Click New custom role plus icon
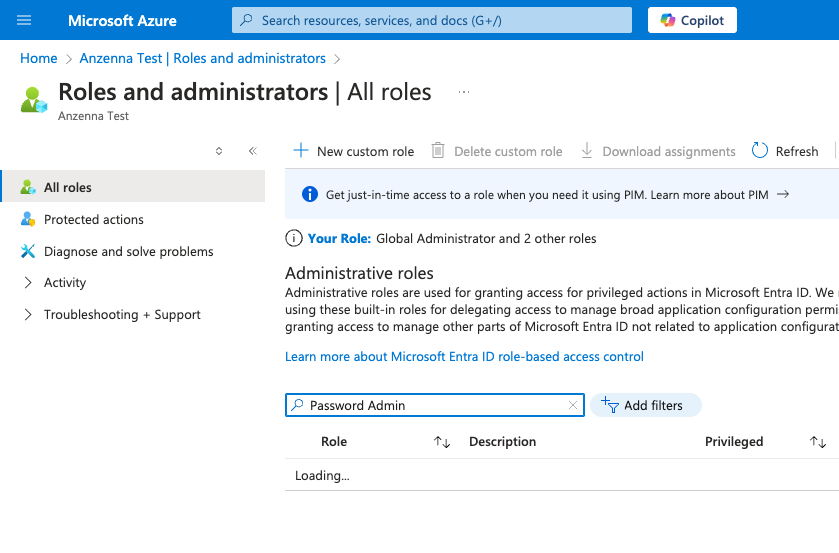The width and height of the screenshot is (839, 553). [301, 151]
